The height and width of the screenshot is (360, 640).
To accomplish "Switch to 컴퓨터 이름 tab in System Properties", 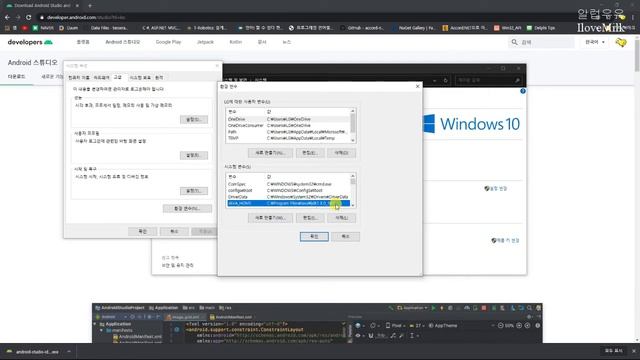I will pyautogui.click(x=79, y=78).
